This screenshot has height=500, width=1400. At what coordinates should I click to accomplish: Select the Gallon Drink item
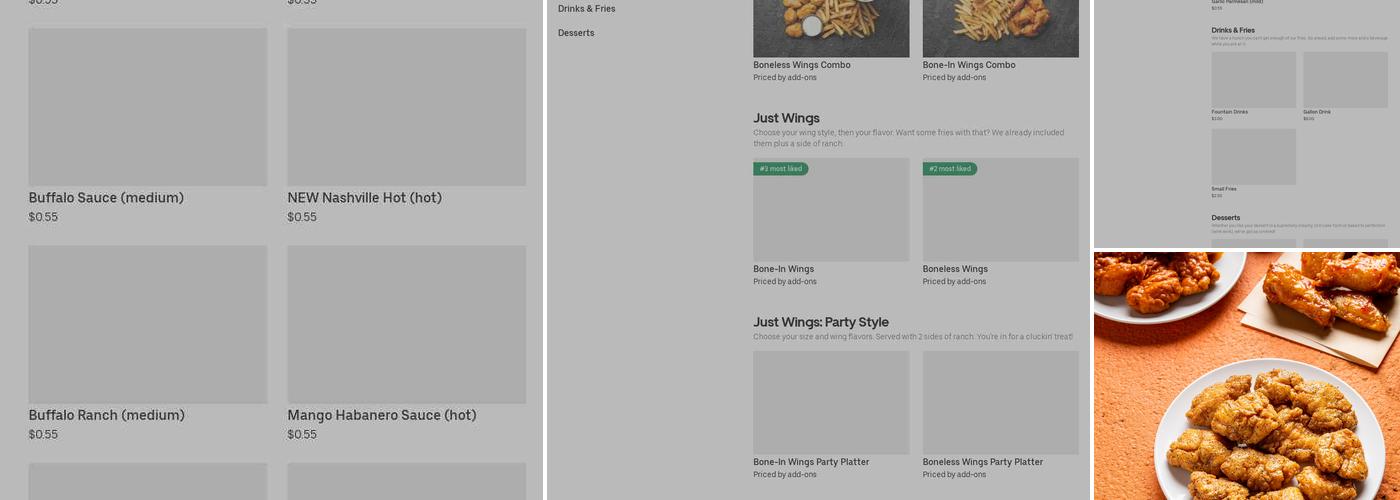(x=1345, y=80)
